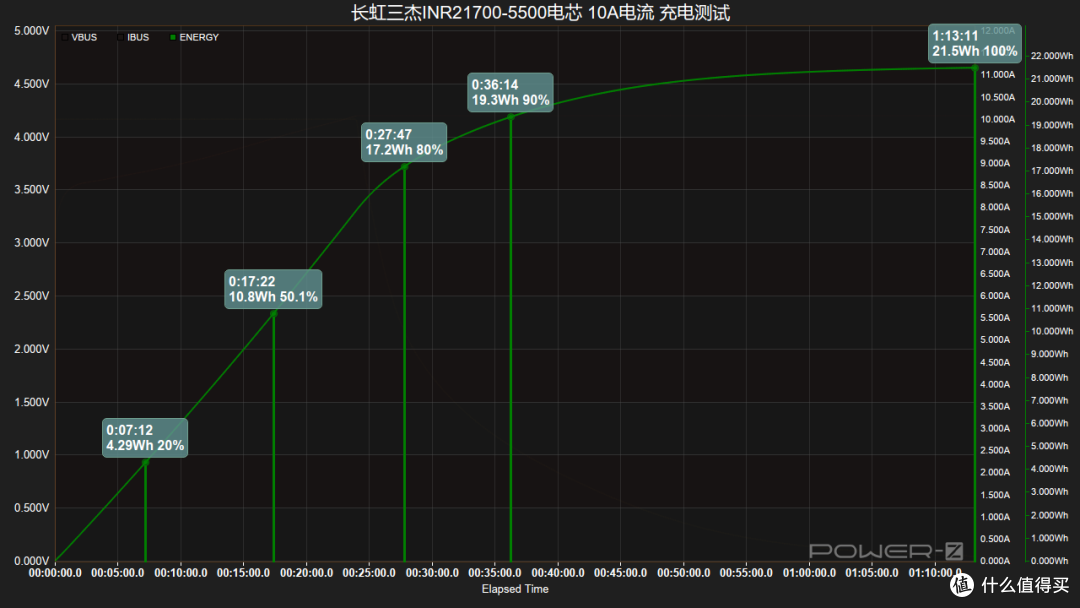Click the 6.000Wh energy axis label
This screenshot has height=608, width=1080.
pos(1050,423)
